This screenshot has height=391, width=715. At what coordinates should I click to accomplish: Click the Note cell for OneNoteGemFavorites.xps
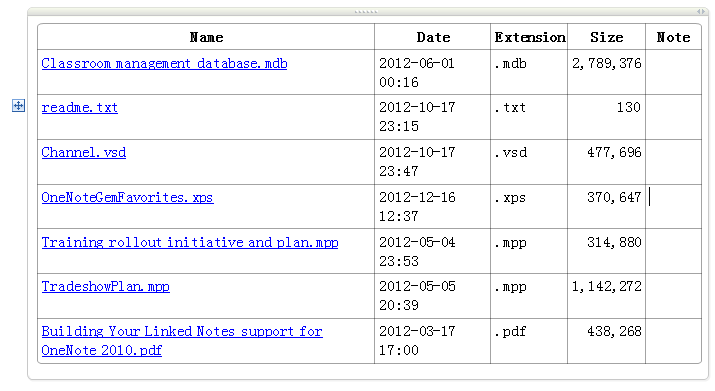coord(674,207)
